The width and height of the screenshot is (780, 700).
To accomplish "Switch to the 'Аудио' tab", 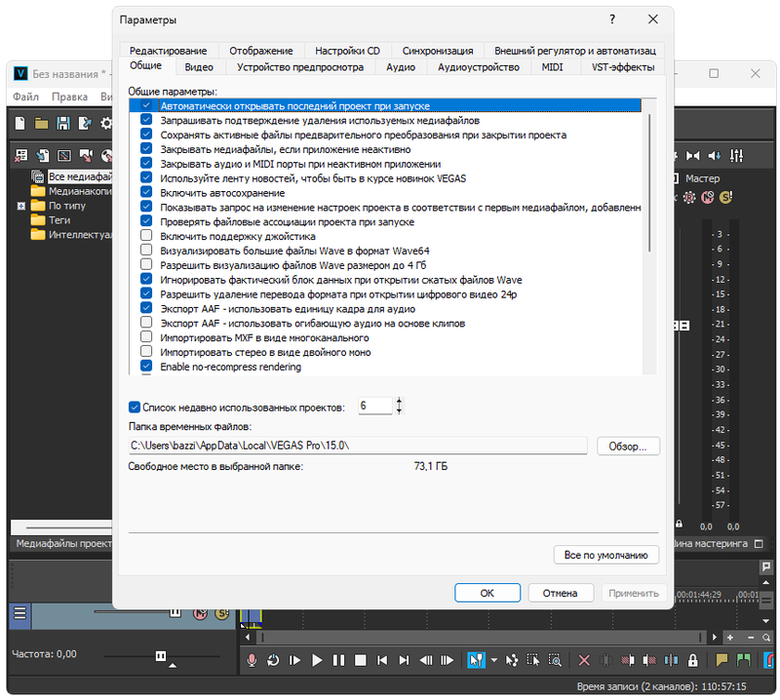I will click(401, 67).
